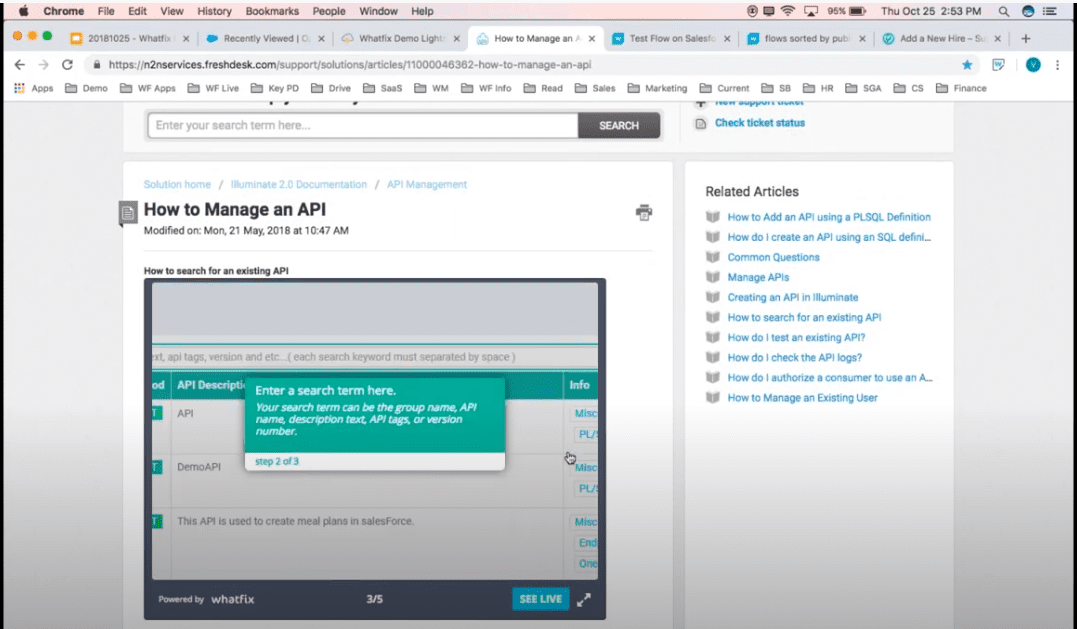Open the Notification Center icon

[x=1050, y=11]
